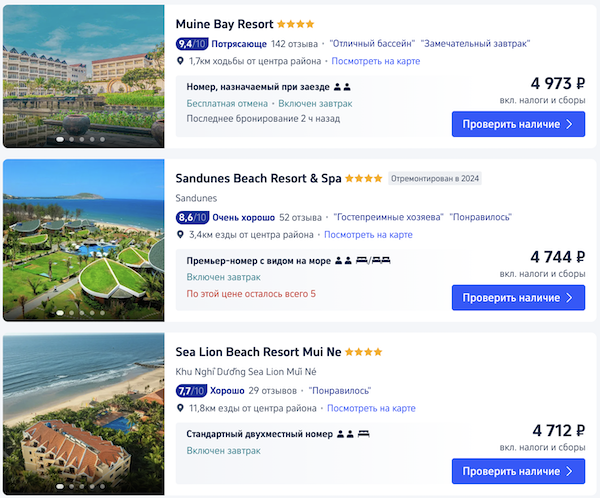Click the location pin icon for Muine Bay

pos(180,61)
